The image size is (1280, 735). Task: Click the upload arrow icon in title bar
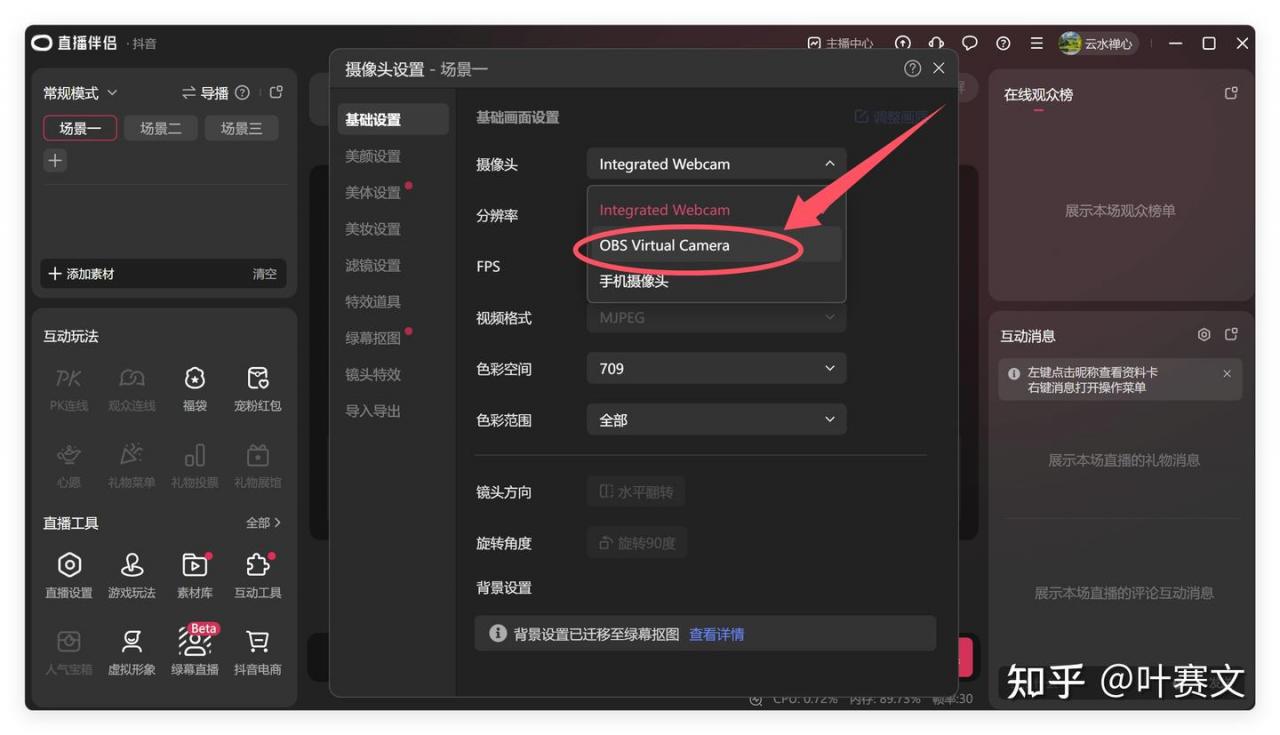(x=903, y=43)
